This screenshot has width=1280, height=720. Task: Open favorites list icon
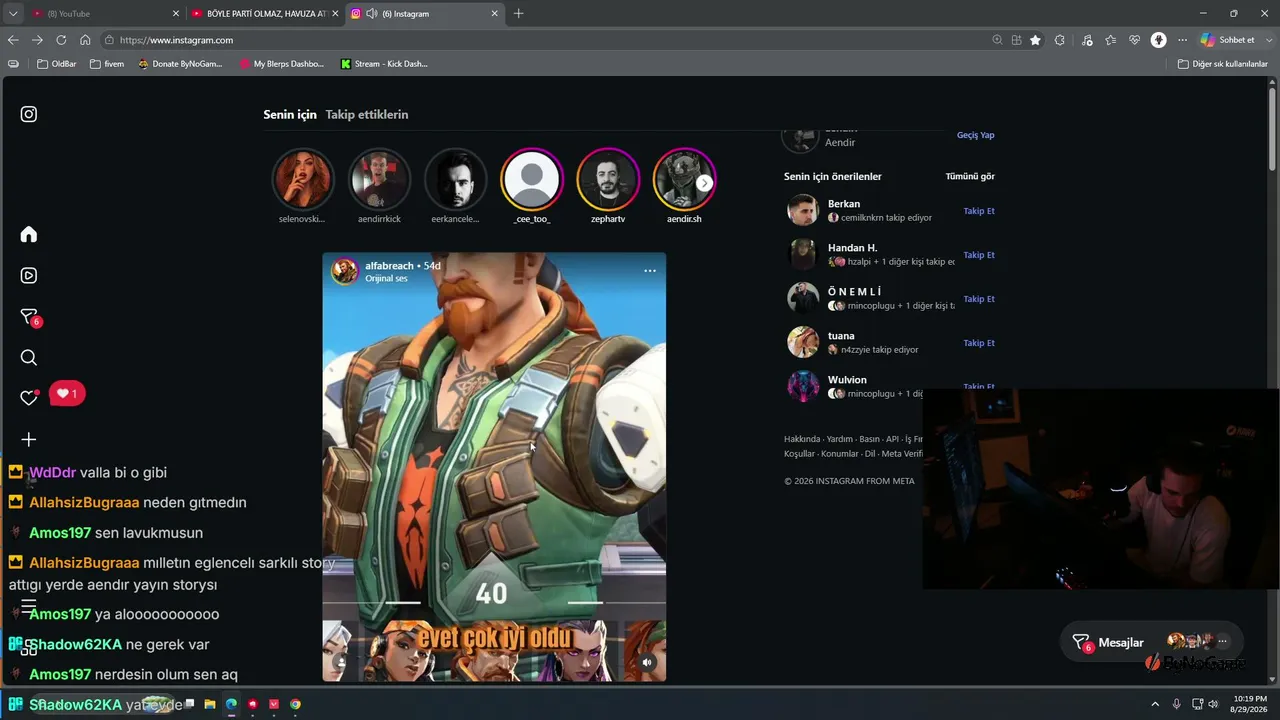[1111, 40]
